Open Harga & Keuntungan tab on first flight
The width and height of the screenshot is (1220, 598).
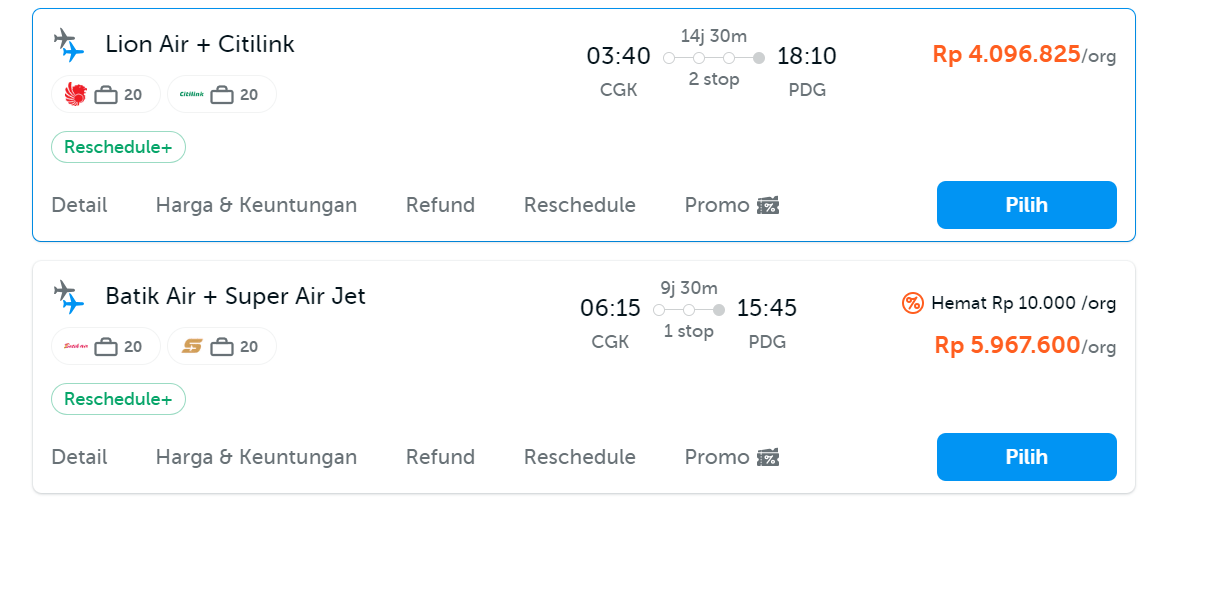coord(256,205)
